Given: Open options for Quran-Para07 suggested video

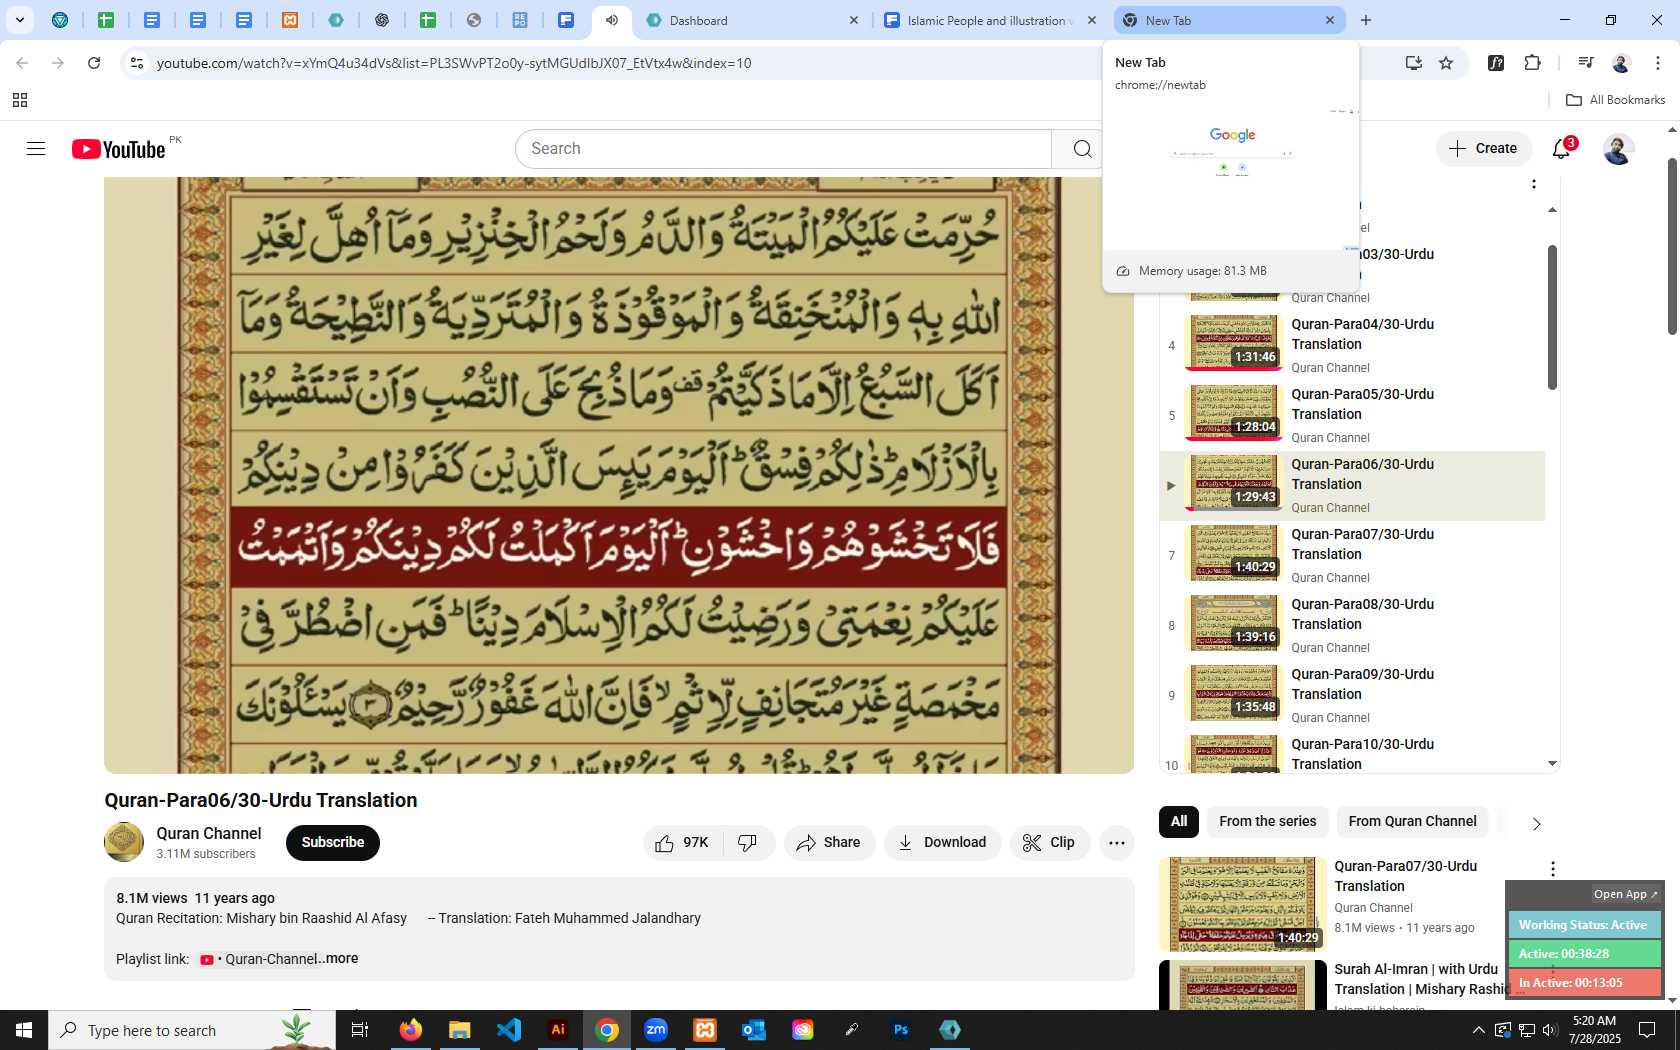Looking at the screenshot, I should pos(1553,869).
